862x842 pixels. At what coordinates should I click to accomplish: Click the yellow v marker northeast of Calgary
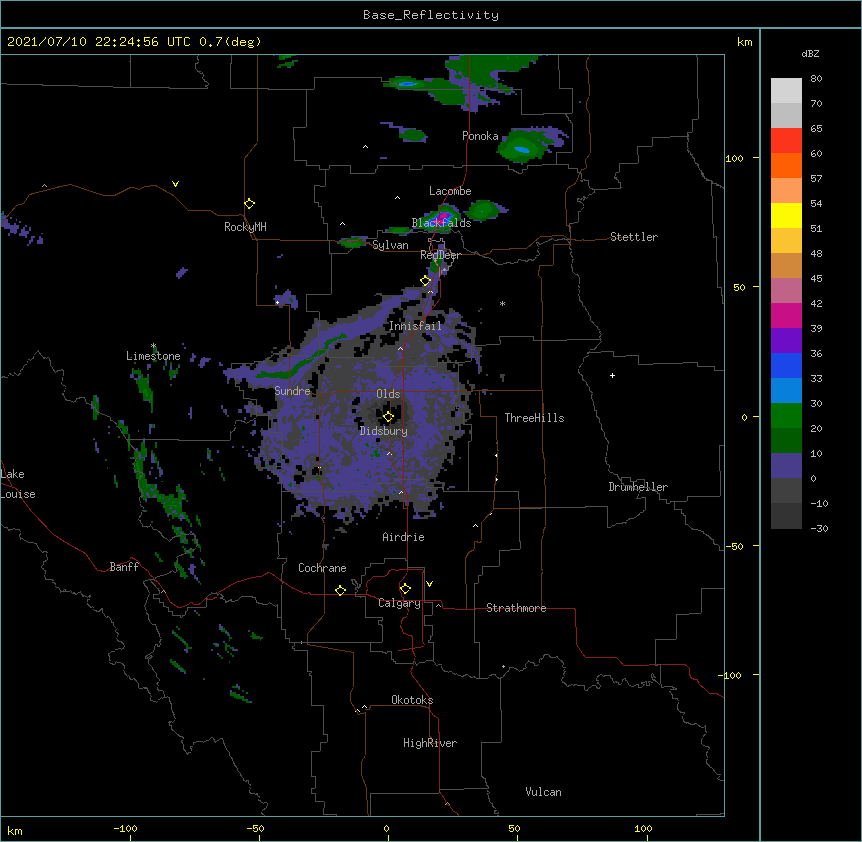point(429,584)
